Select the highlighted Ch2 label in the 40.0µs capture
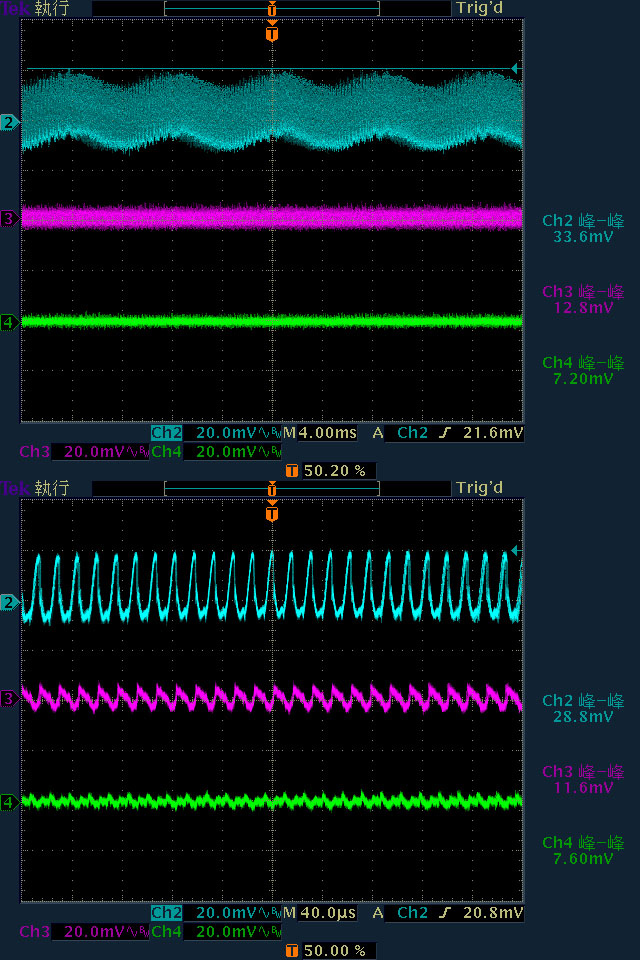640x960 pixels. pos(167,913)
